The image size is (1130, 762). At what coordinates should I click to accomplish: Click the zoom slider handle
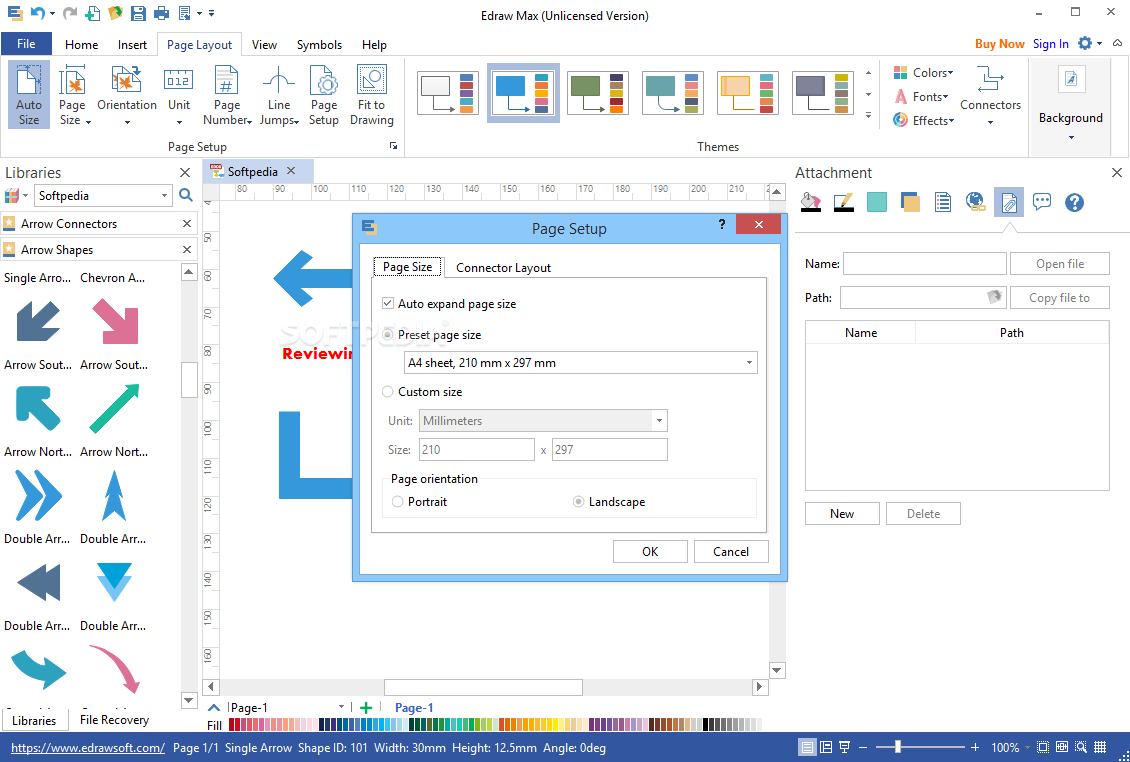pyautogui.click(x=897, y=747)
